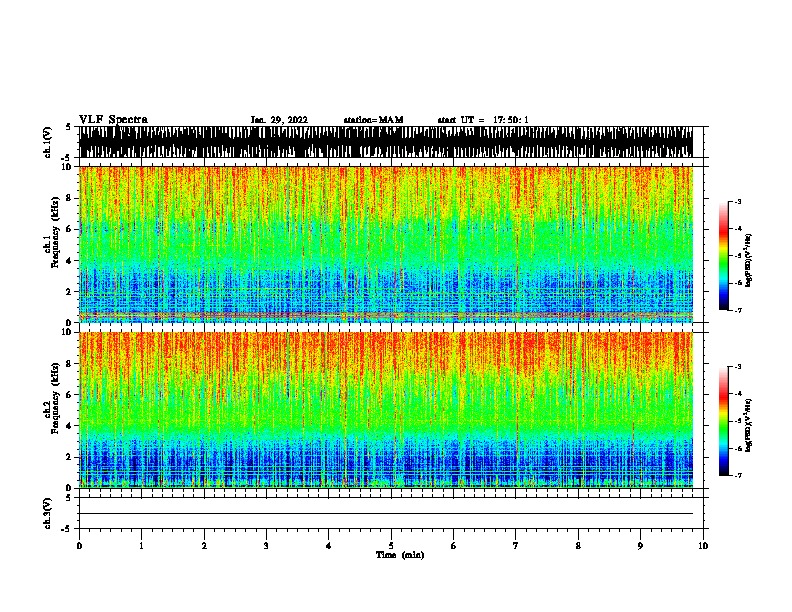Click time axis tick label "1"
The height and width of the screenshot is (612, 792).
tap(141, 546)
